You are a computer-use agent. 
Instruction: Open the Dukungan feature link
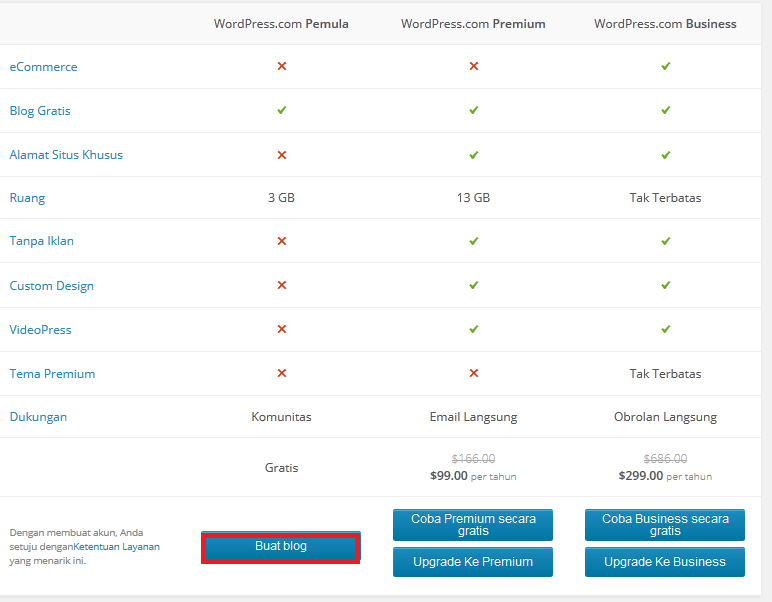(38, 417)
